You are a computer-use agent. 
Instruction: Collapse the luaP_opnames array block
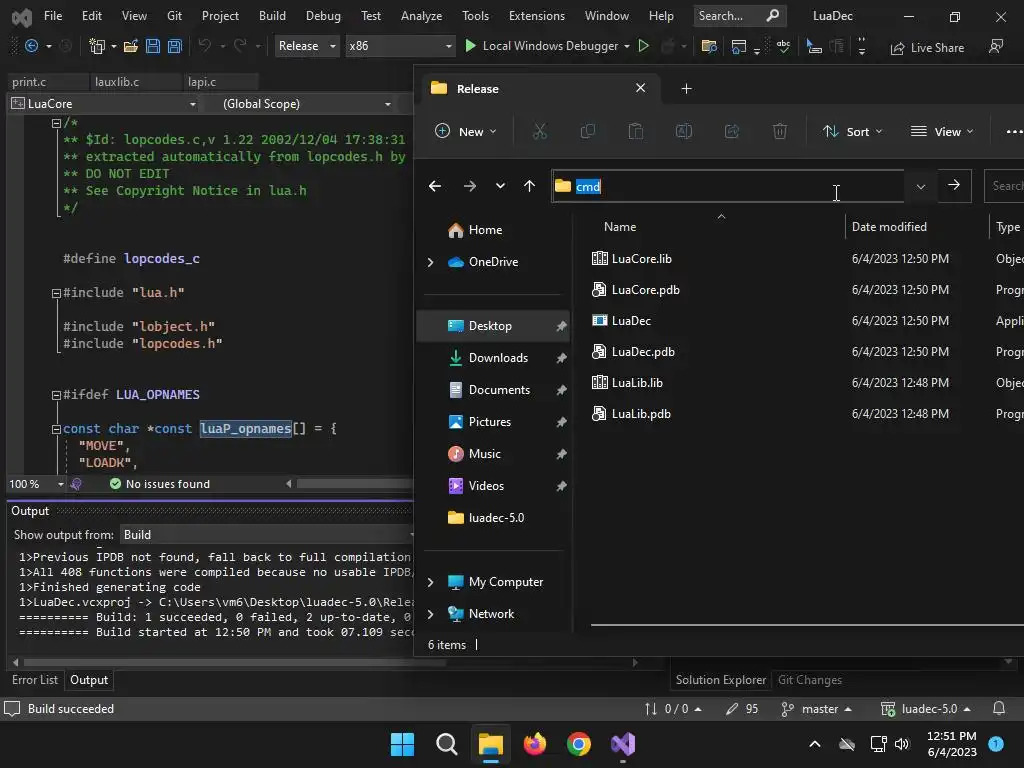pyautogui.click(x=56, y=429)
